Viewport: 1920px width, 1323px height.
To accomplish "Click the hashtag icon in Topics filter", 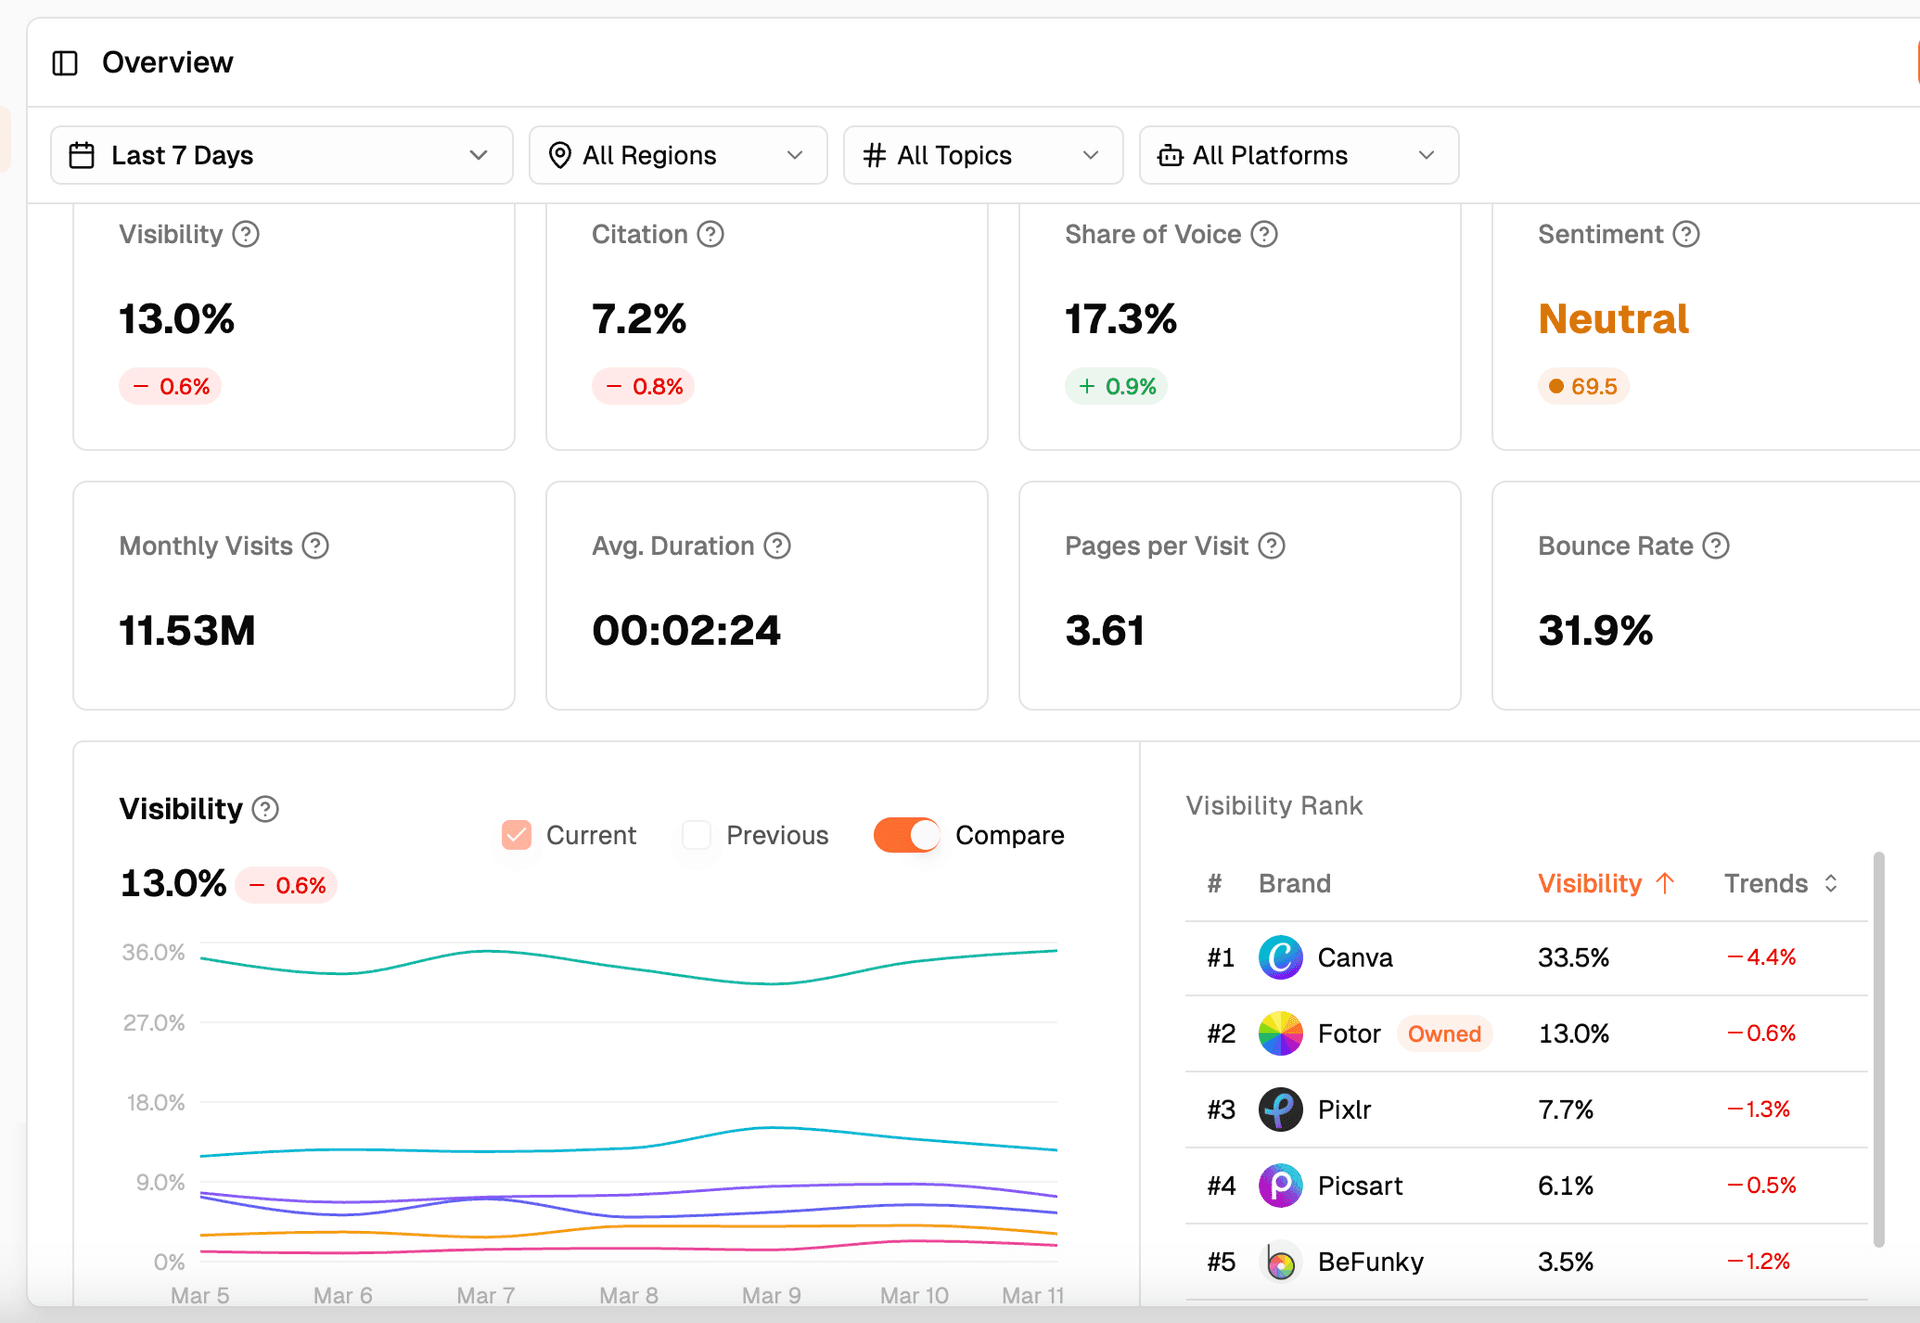I will coord(875,155).
